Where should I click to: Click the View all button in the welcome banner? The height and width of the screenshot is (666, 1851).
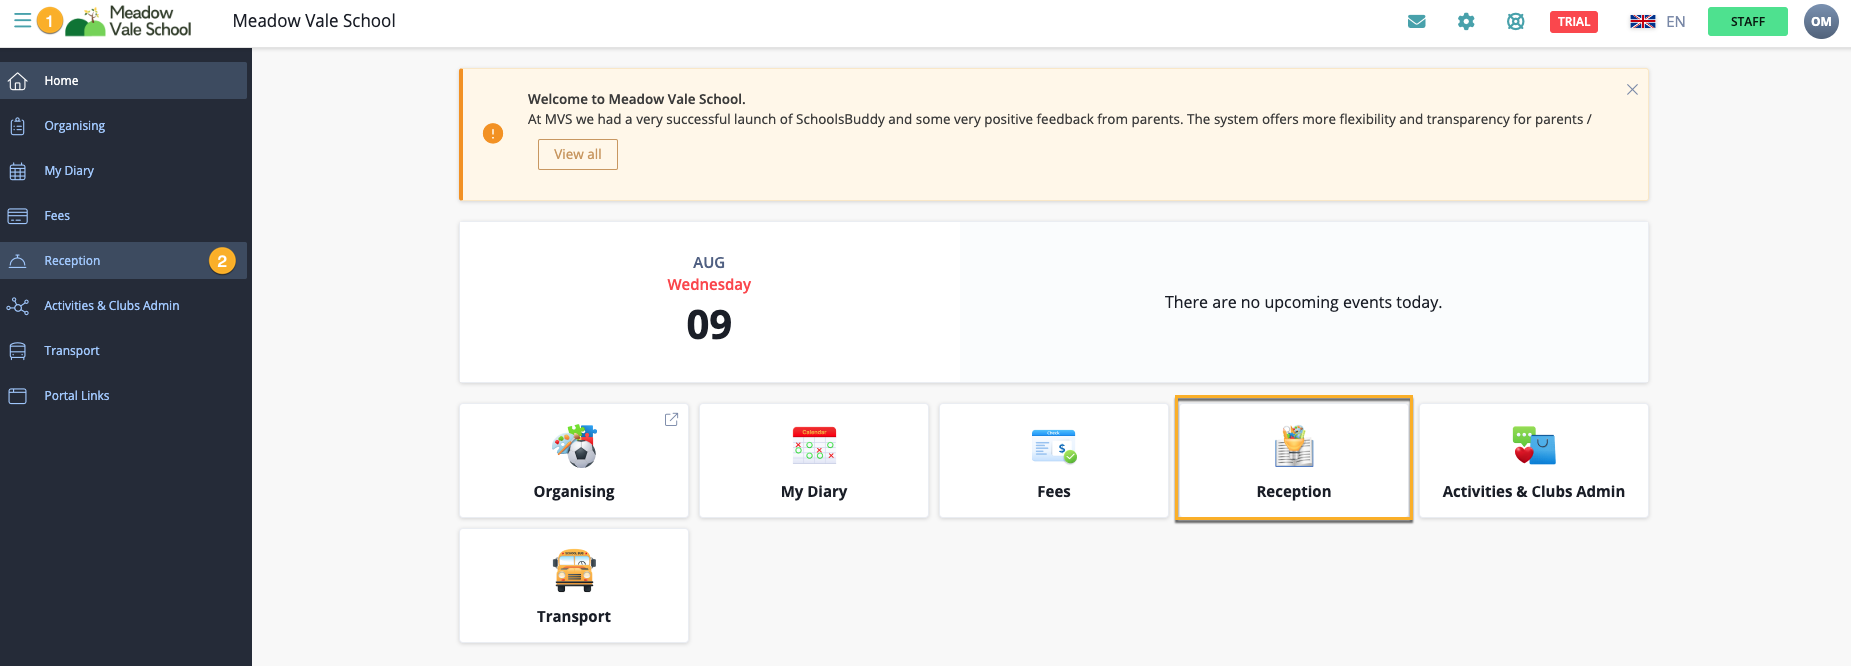[577, 154]
